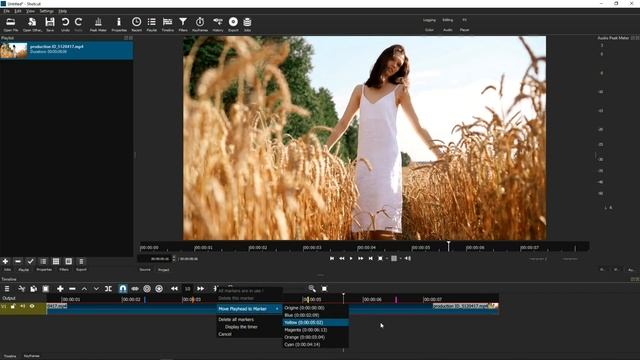Image resolution: width=640 pixels, height=360 pixels.
Task: Toggle timeline snapping magnet
Action: click(122, 289)
